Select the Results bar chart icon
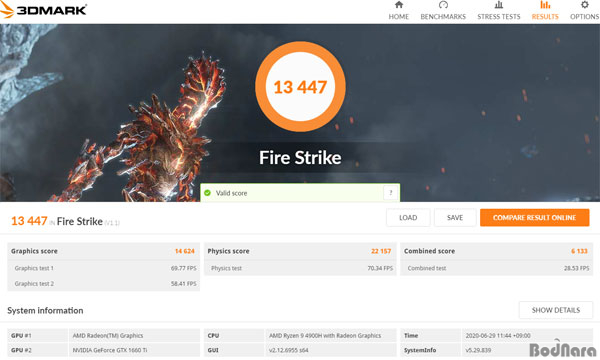This screenshot has width=600, height=360. (x=545, y=5)
